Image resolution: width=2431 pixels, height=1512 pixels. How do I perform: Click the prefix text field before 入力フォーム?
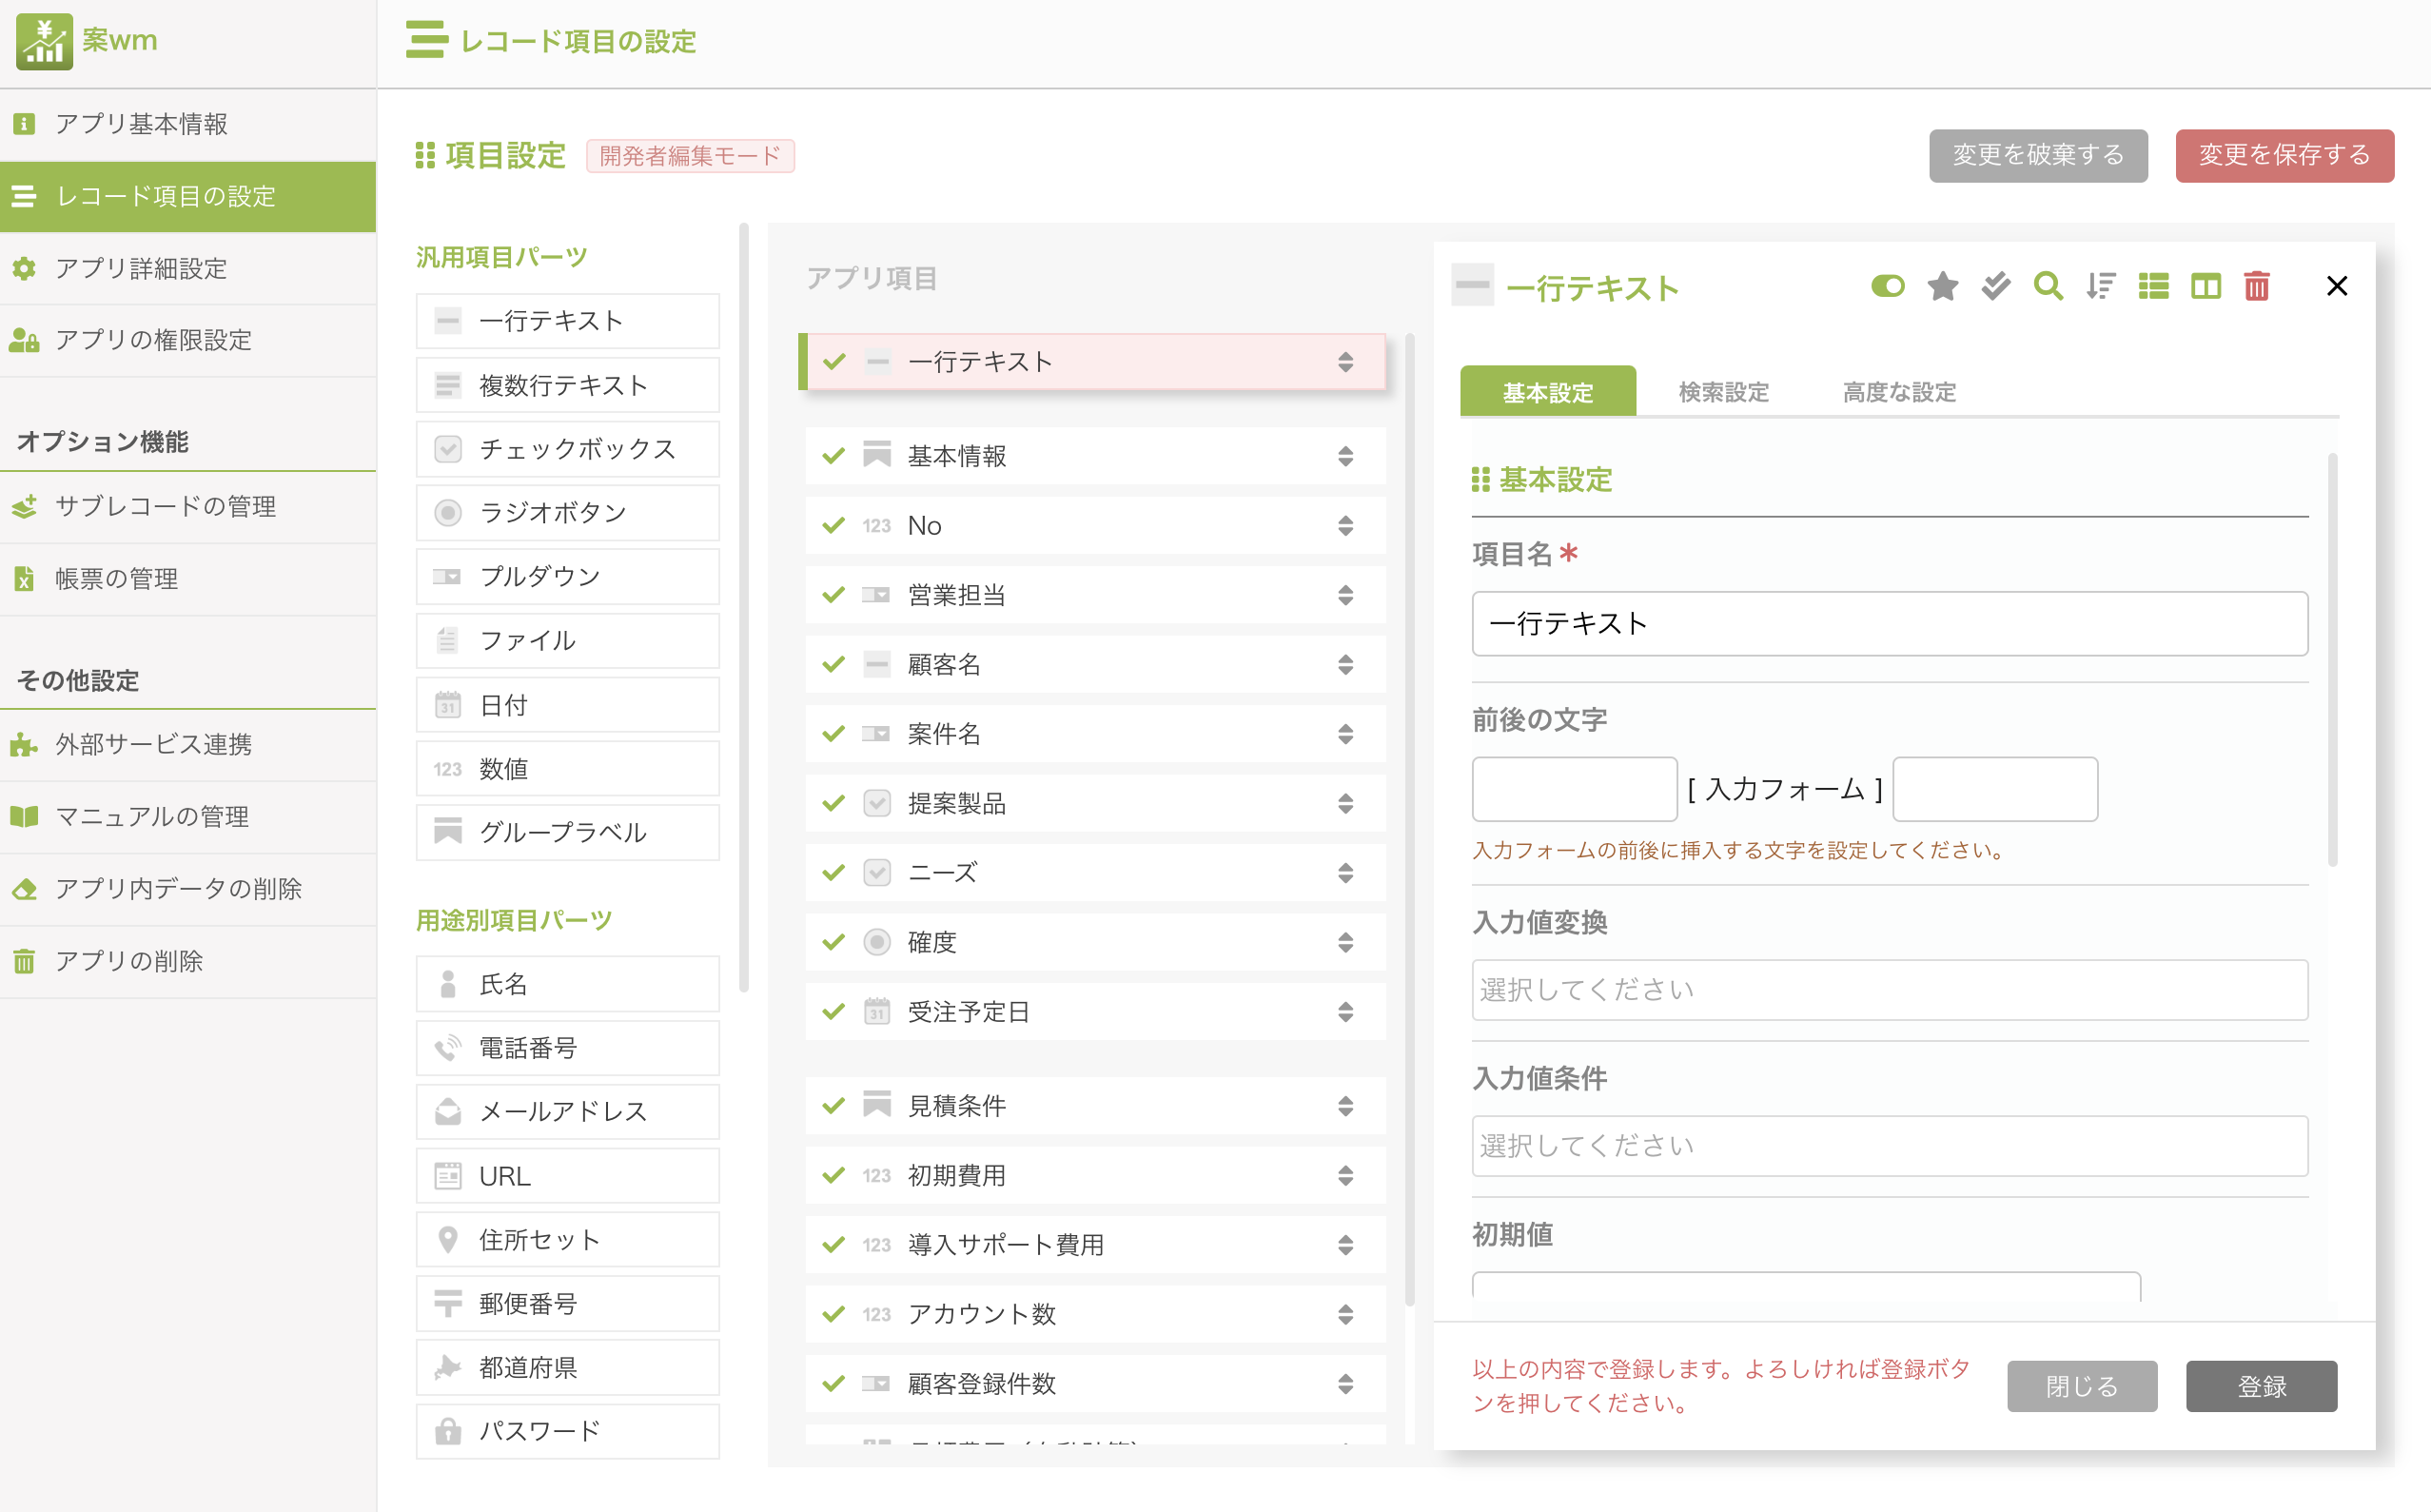[1574, 789]
